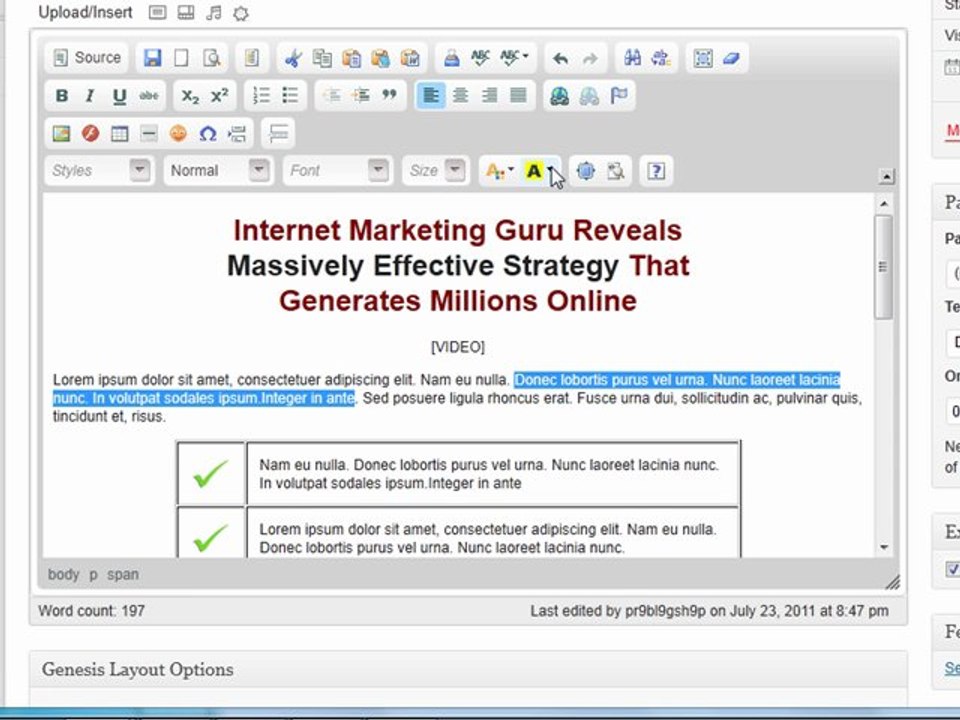Click the Insert Table icon
The image size is (960, 720).
coord(119,133)
